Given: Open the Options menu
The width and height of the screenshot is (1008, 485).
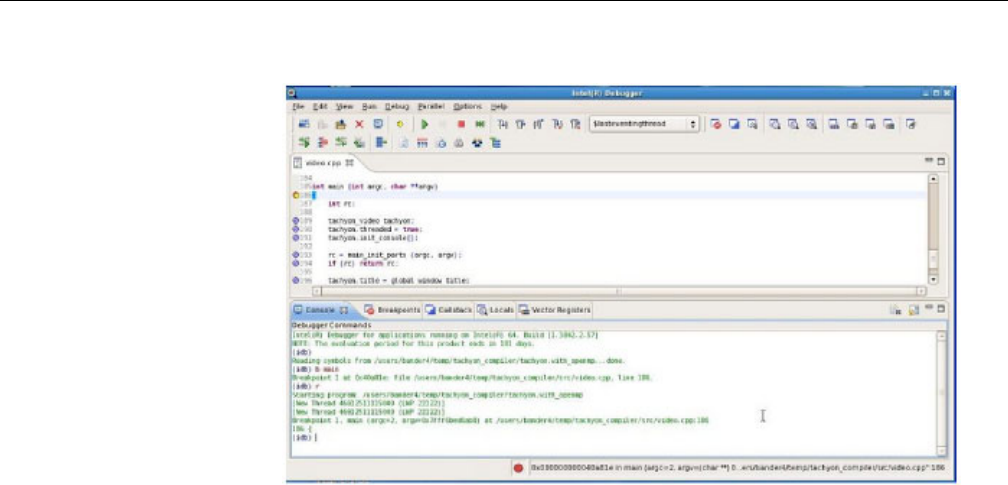Looking at the screenshot, I should tap(467, 107).
